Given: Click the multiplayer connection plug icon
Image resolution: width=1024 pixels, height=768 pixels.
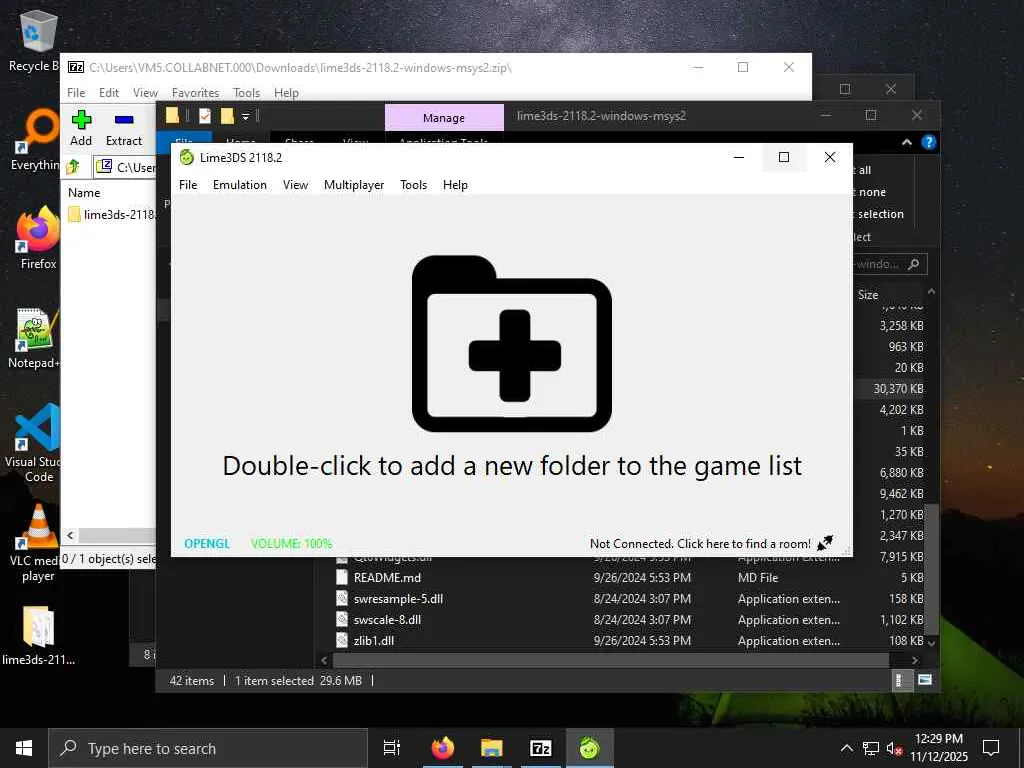Looking at the screenshot, I should tap(825, 543).
